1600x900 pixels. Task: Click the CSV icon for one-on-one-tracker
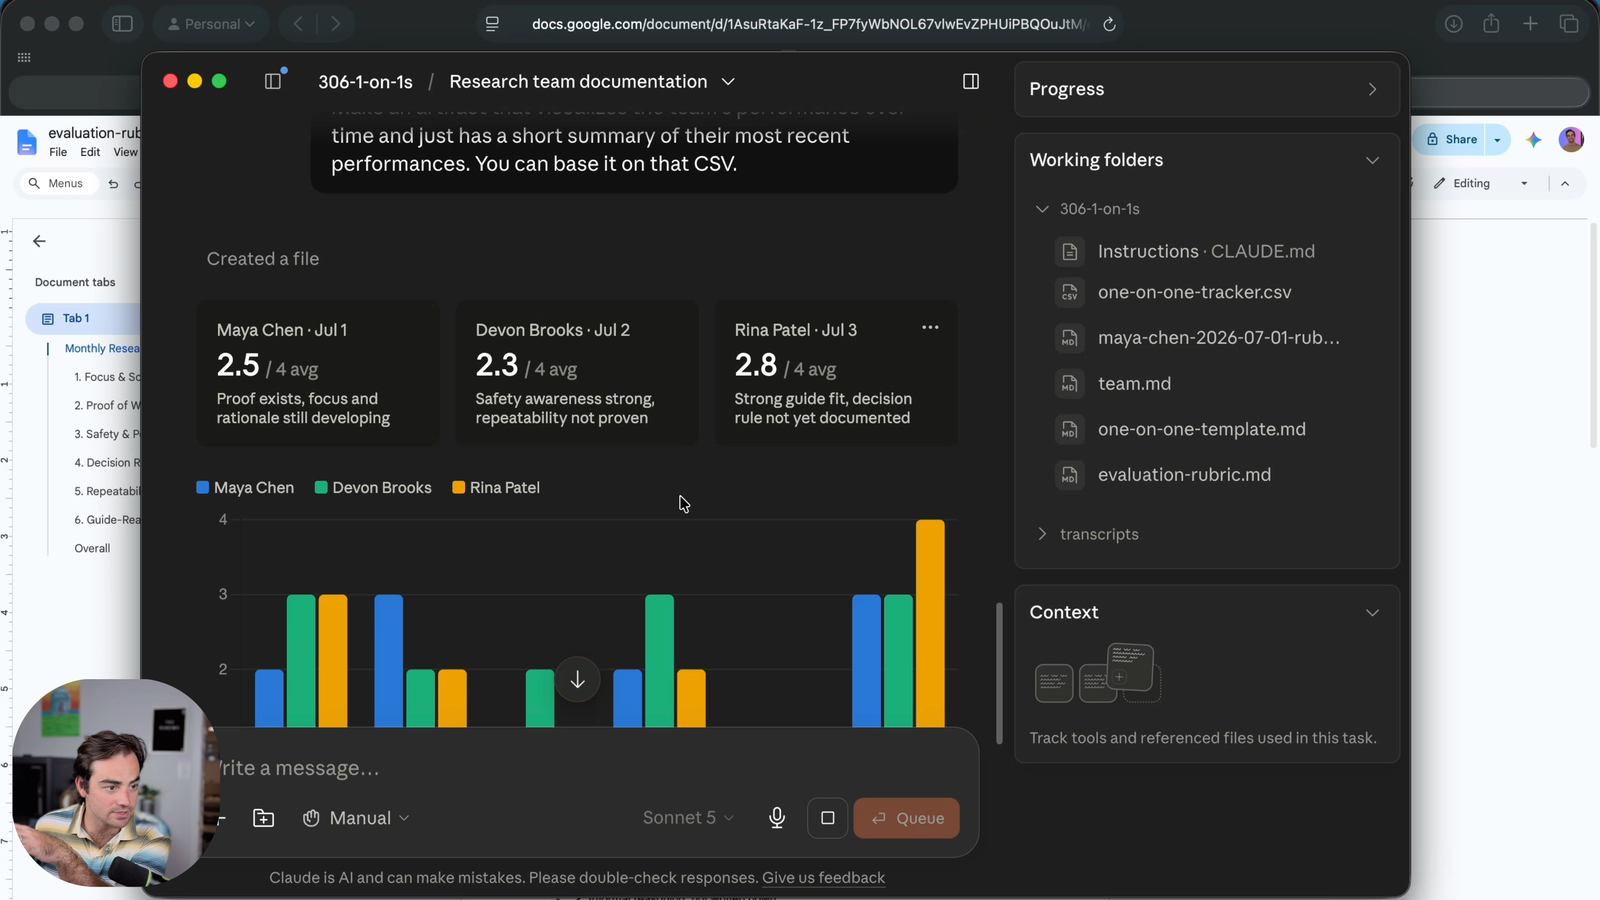[x=1070, y=293]
